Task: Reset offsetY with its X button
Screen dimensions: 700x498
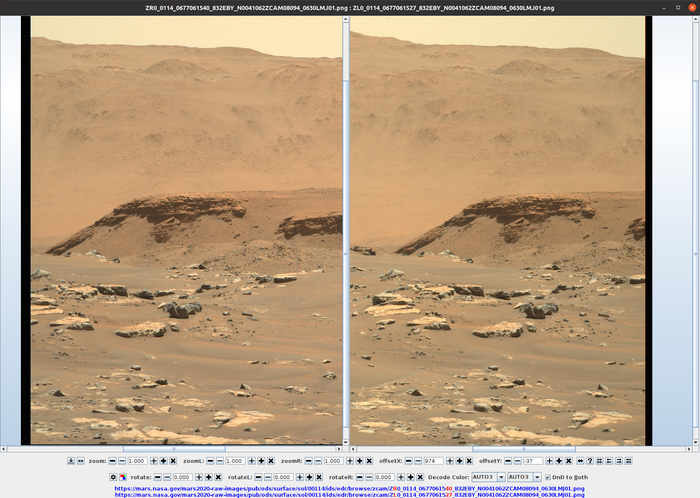Action: coord(569,461)
